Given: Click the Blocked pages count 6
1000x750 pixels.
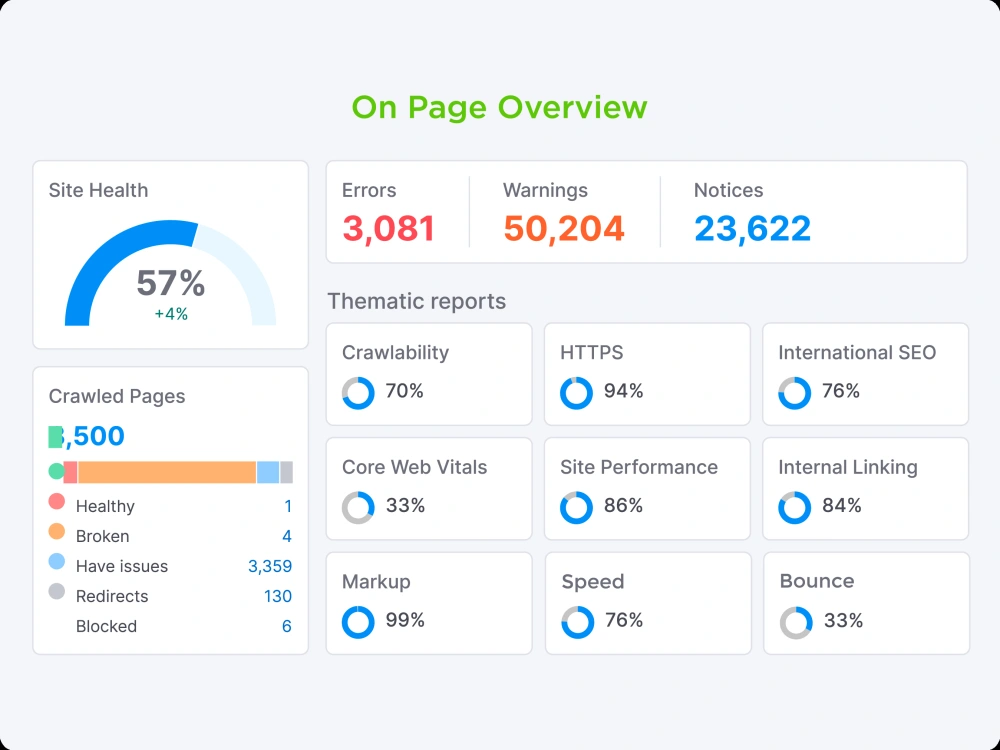Looking at the screenshot, I should click(287, 626).
